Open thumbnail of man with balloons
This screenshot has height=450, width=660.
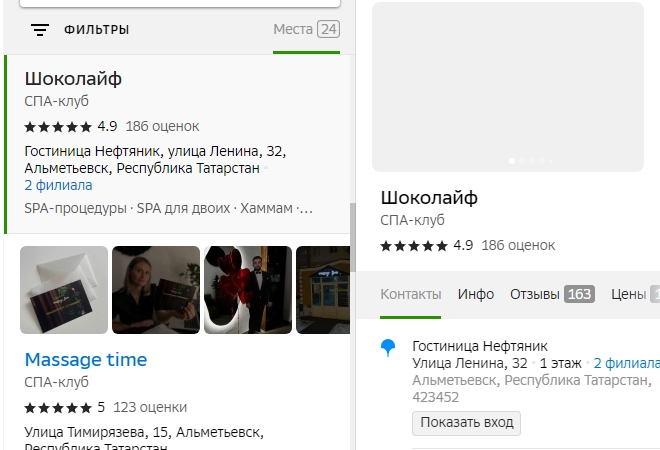click(247, 290)
